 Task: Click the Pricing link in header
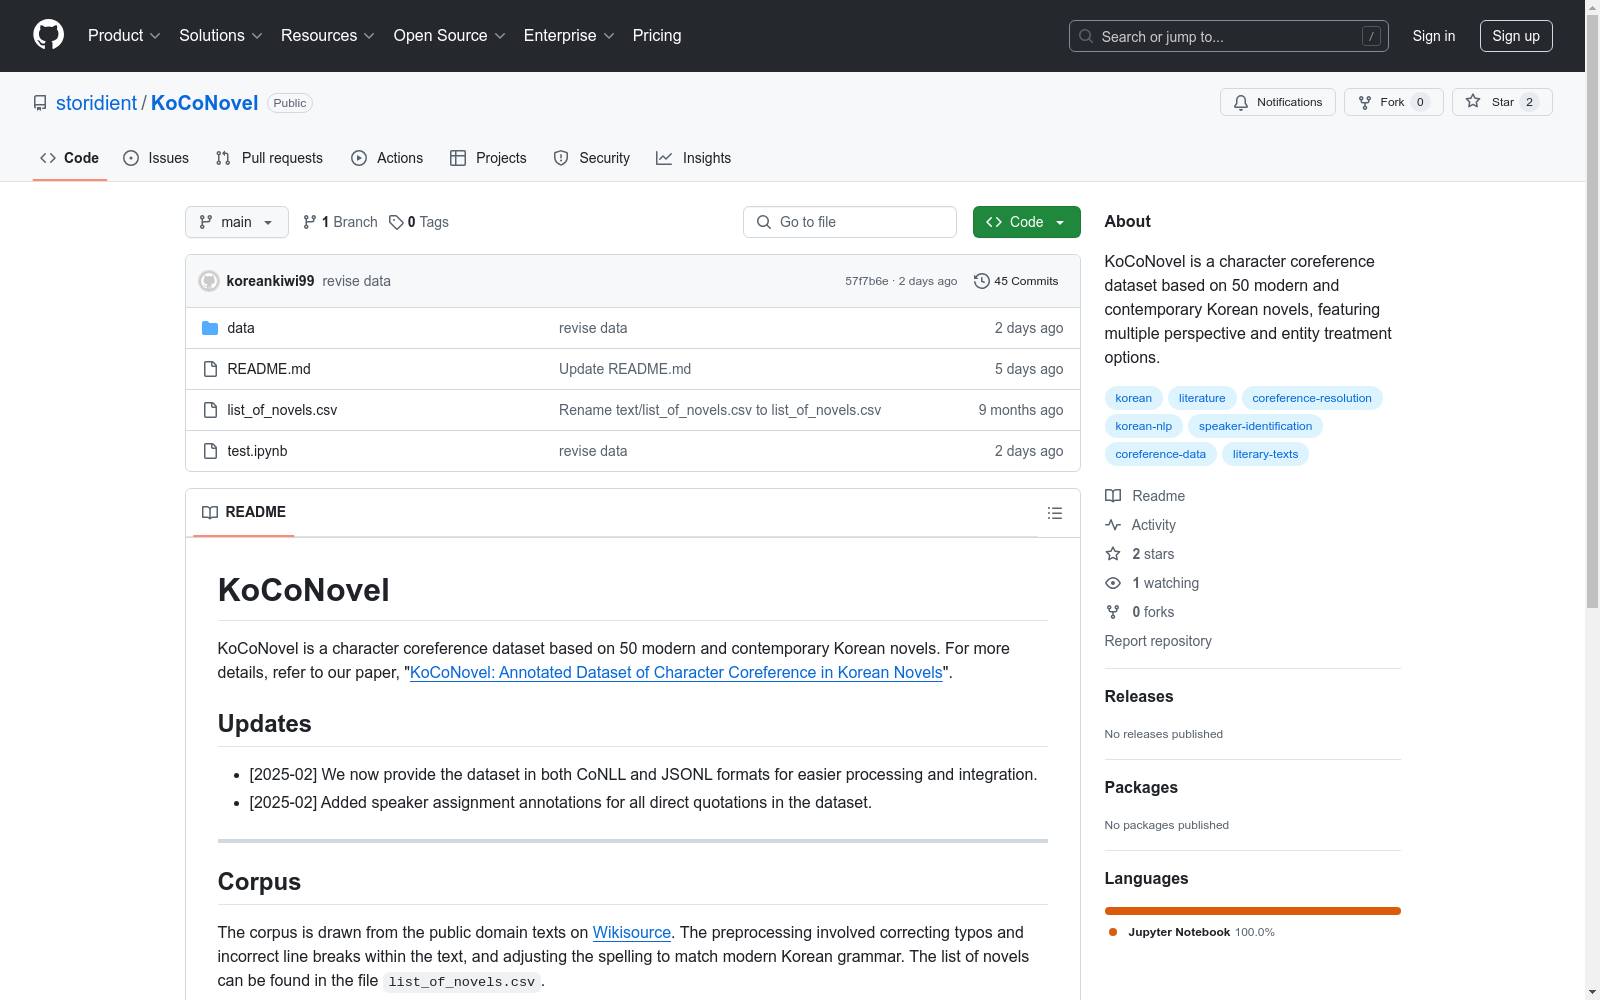pos(657,36)
